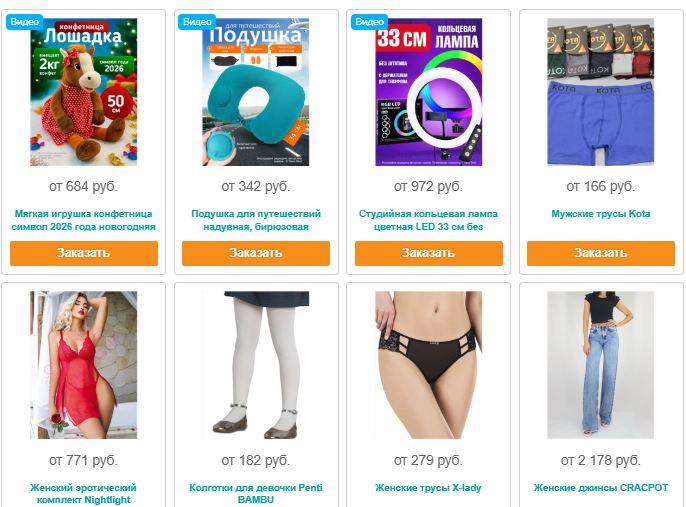Order the ring lamp for 972 руб.
This screenshot has width=686, height=507.
429,253
